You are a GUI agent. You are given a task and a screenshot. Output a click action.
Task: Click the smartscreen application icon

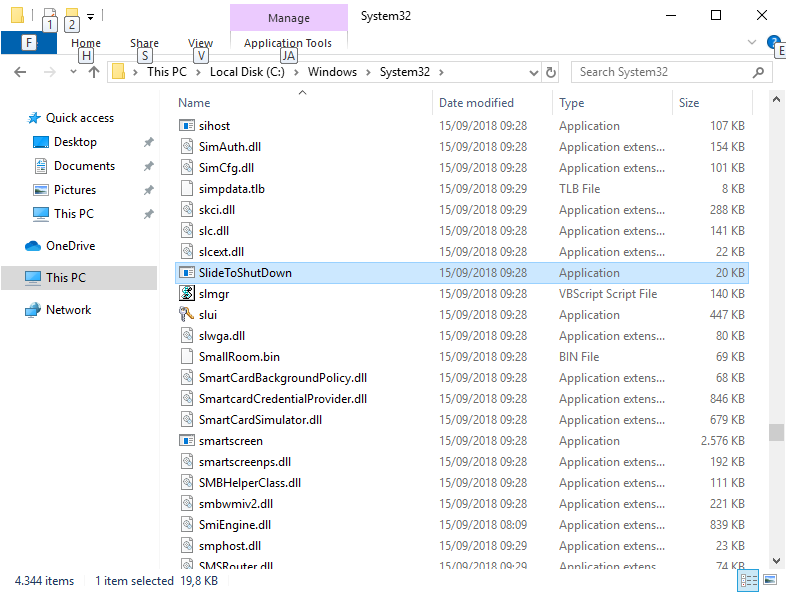click(186, 441)
